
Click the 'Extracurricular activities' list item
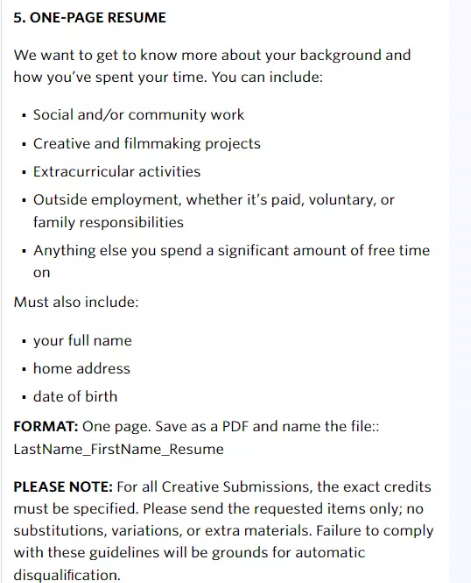[117, 171]
